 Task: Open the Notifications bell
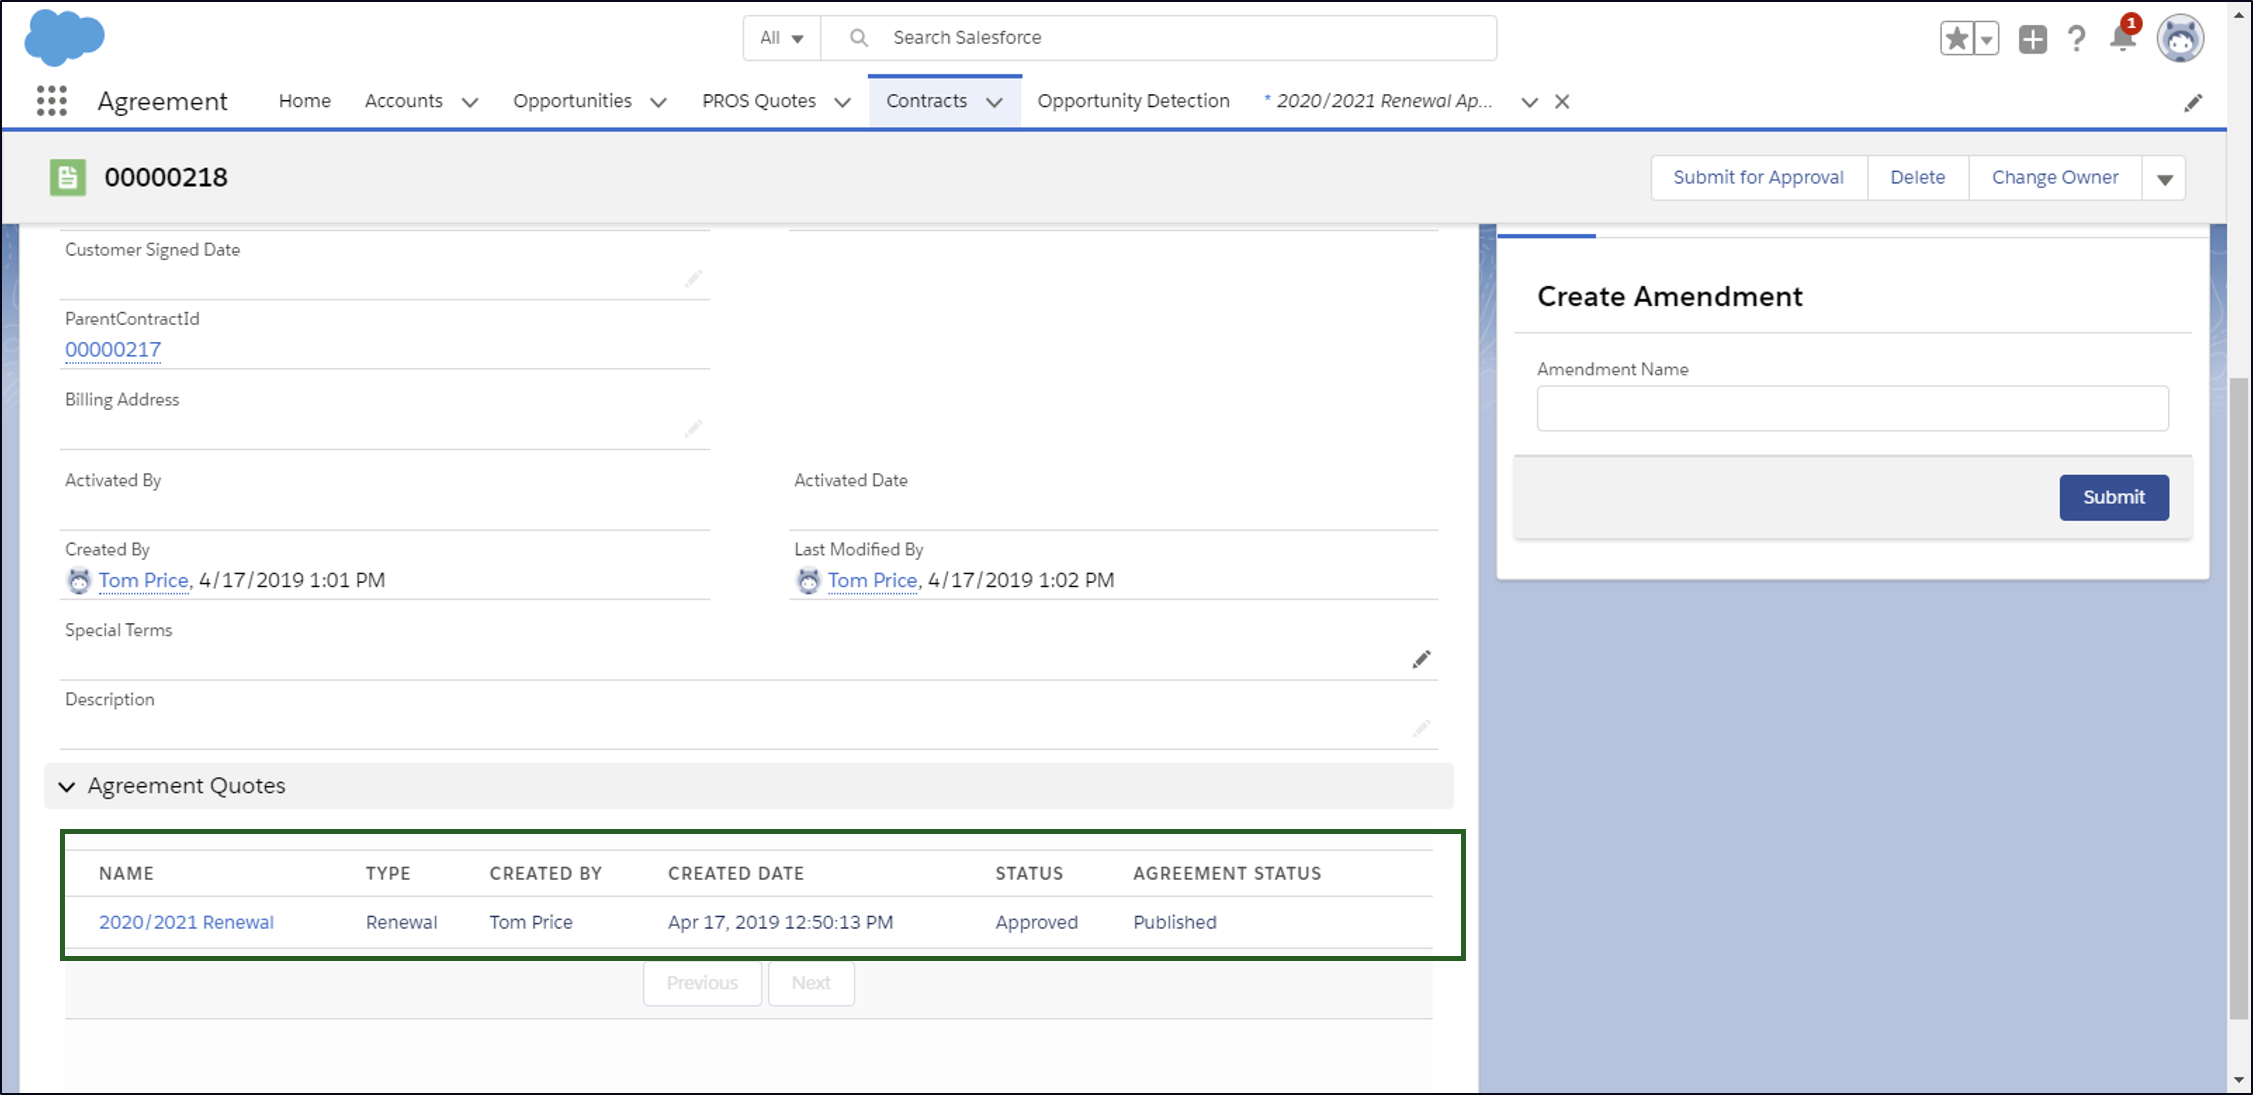2122,39
